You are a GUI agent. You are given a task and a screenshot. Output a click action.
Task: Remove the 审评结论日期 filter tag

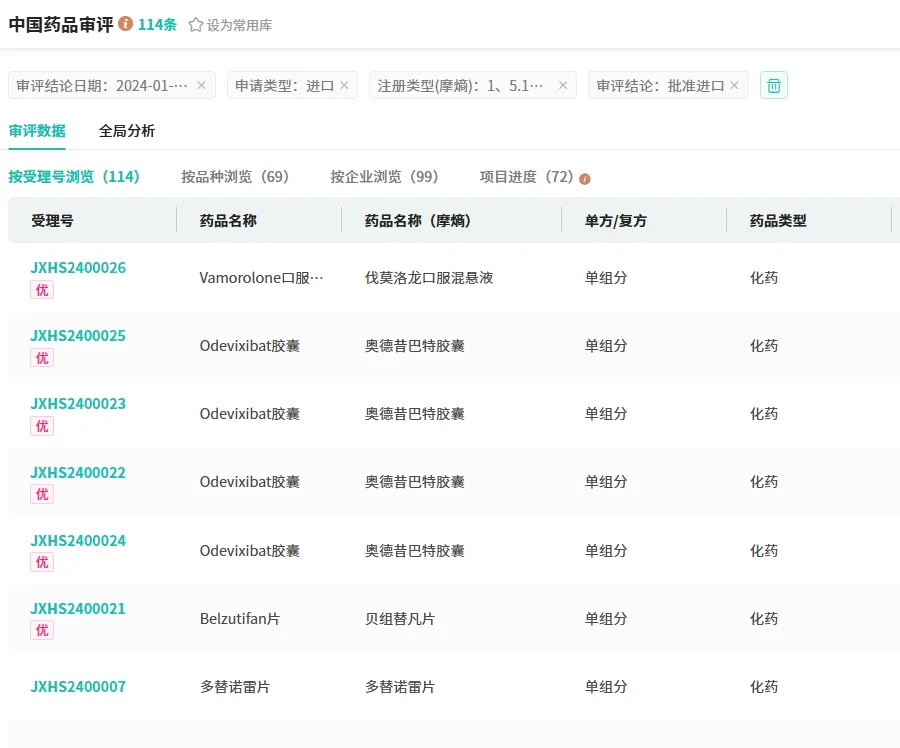(x=201, y=86)
